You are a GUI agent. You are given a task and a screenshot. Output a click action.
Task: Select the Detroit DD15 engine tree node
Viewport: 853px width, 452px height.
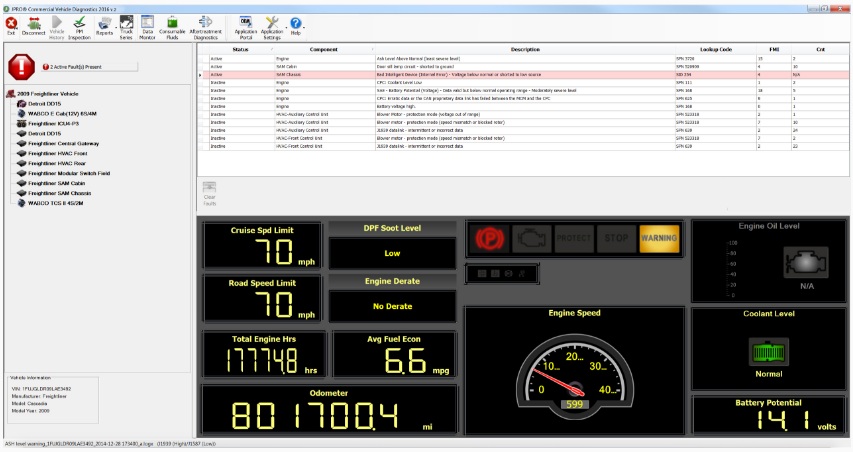pos(46,104)
